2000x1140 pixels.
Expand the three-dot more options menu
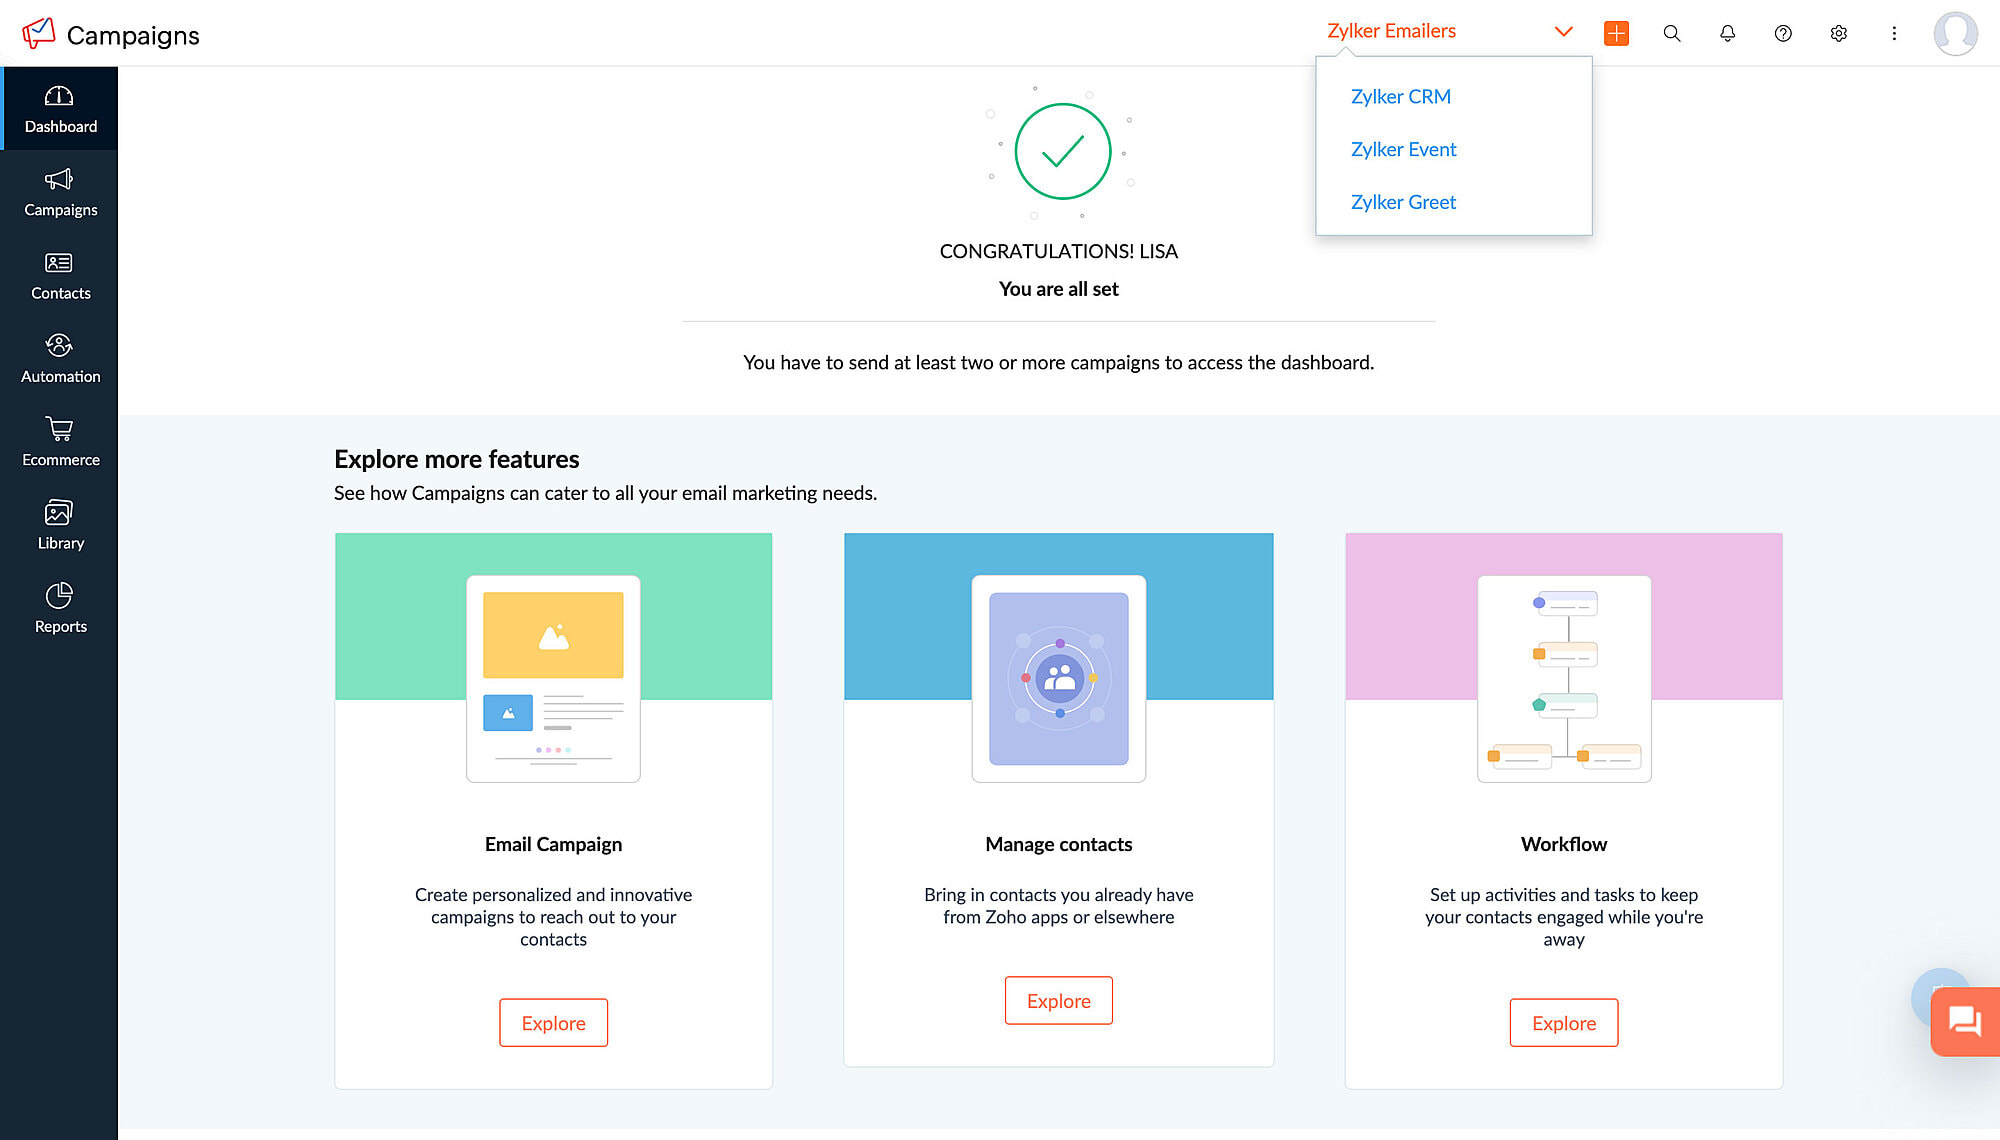tap(1894, 33)
